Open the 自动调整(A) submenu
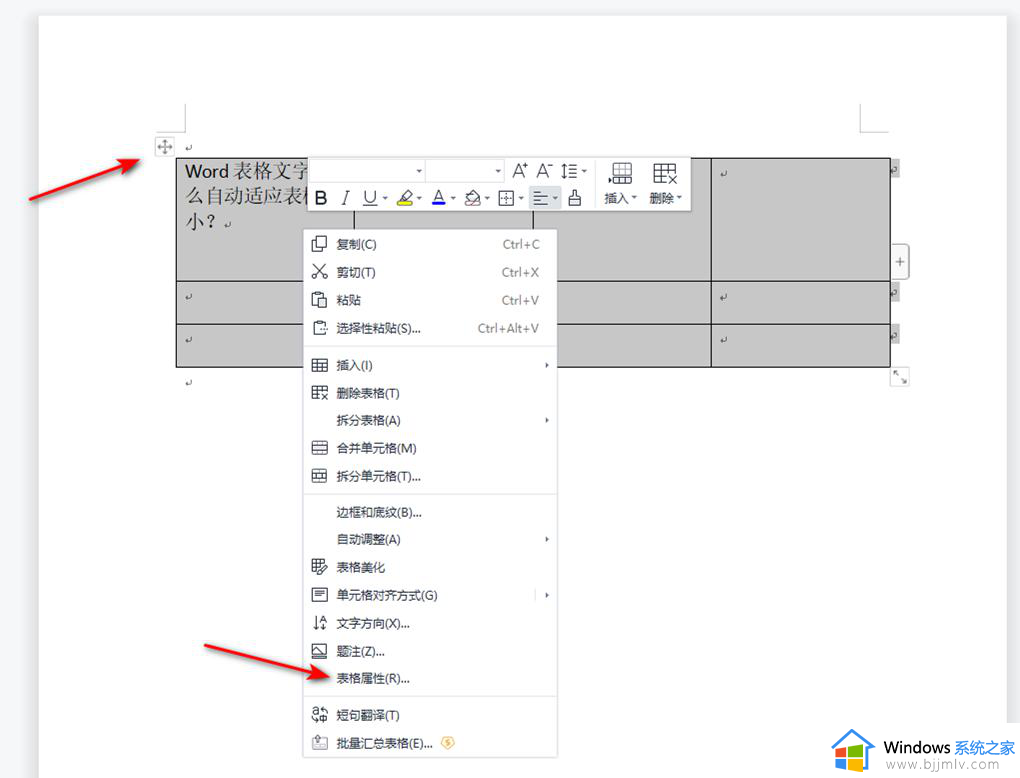Screen dimensions: 1020x778 click(430, 539)
